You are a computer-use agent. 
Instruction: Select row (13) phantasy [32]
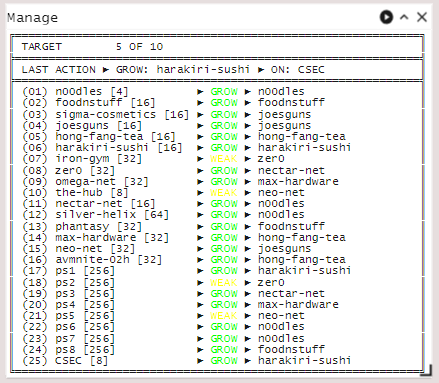pos(187,226)
